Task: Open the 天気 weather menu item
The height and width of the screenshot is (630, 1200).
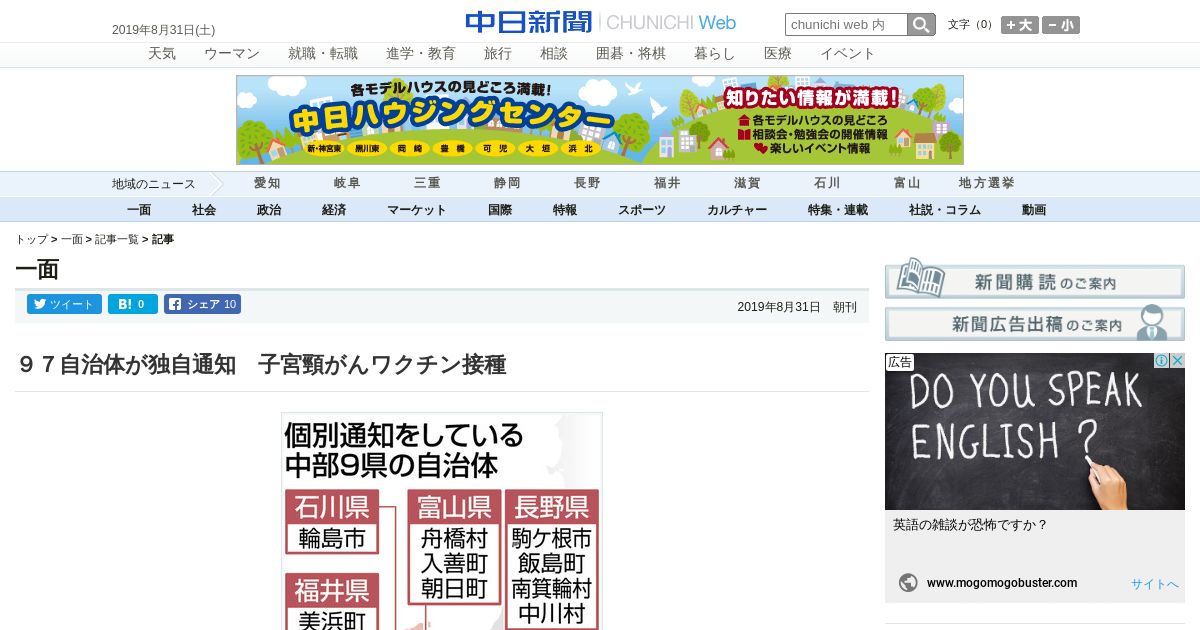Action: [162, 54]
